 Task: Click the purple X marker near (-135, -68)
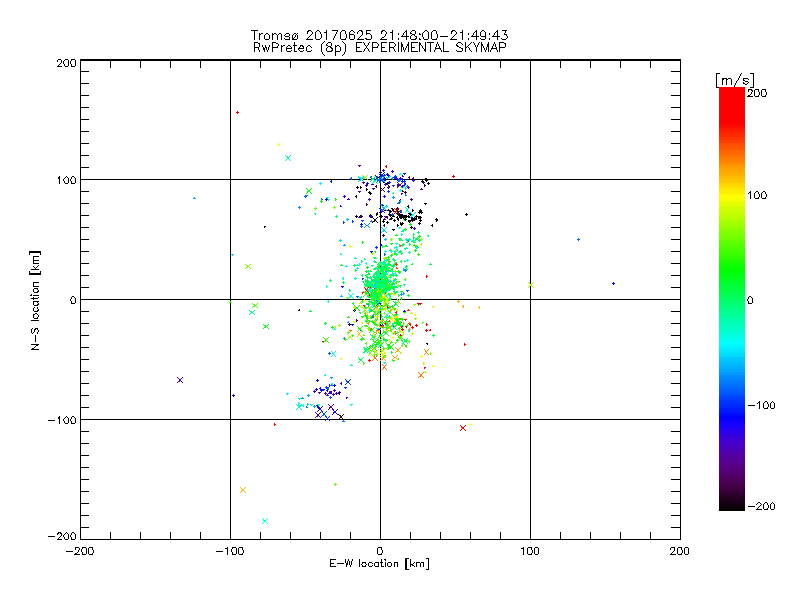click(x=180, y=380)
